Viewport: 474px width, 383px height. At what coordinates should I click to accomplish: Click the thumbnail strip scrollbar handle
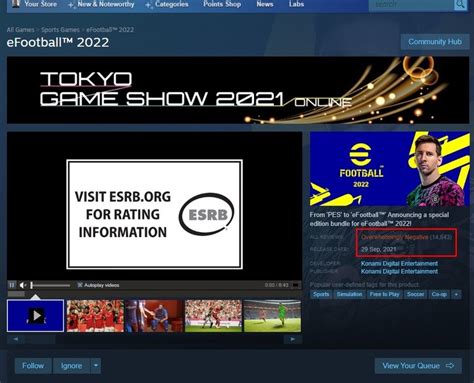[41, 339]
